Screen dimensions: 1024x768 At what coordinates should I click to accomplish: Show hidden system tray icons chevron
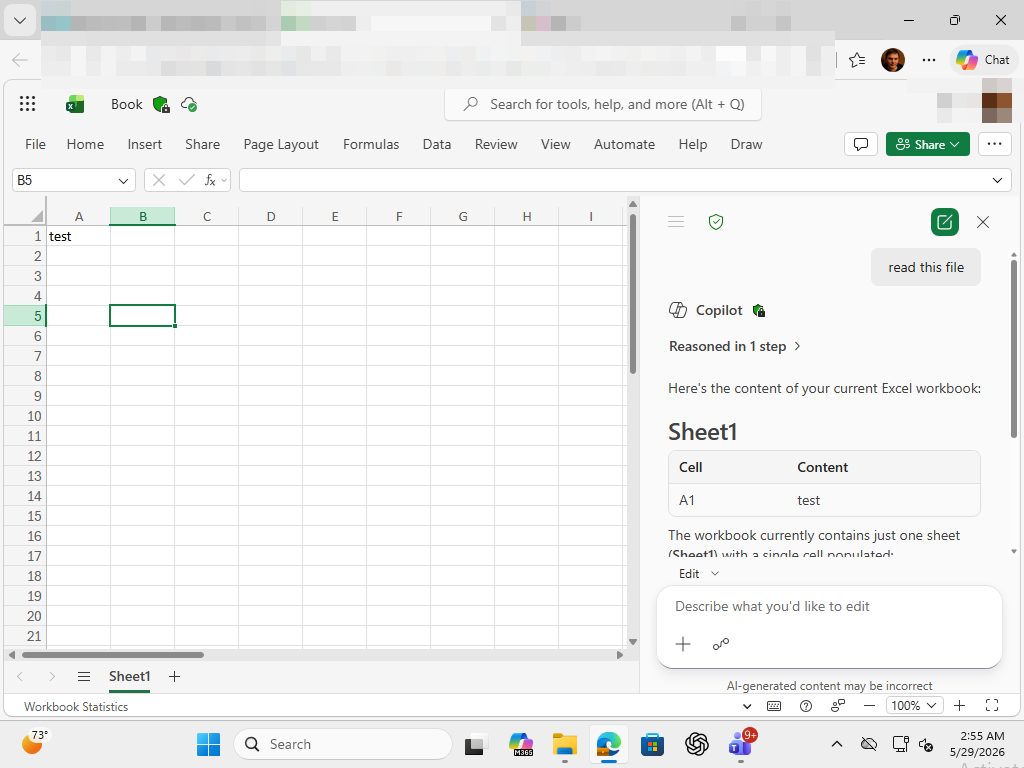coord(837,744)
